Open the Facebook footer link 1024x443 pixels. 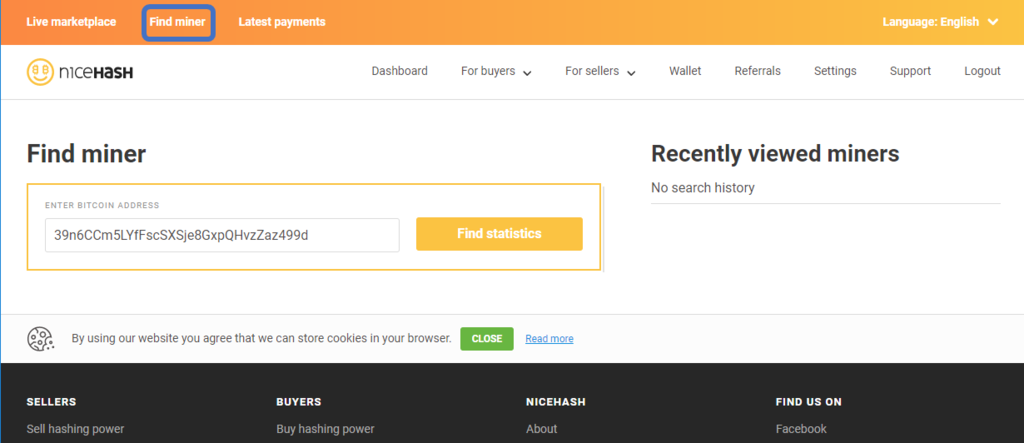point(801,429)
